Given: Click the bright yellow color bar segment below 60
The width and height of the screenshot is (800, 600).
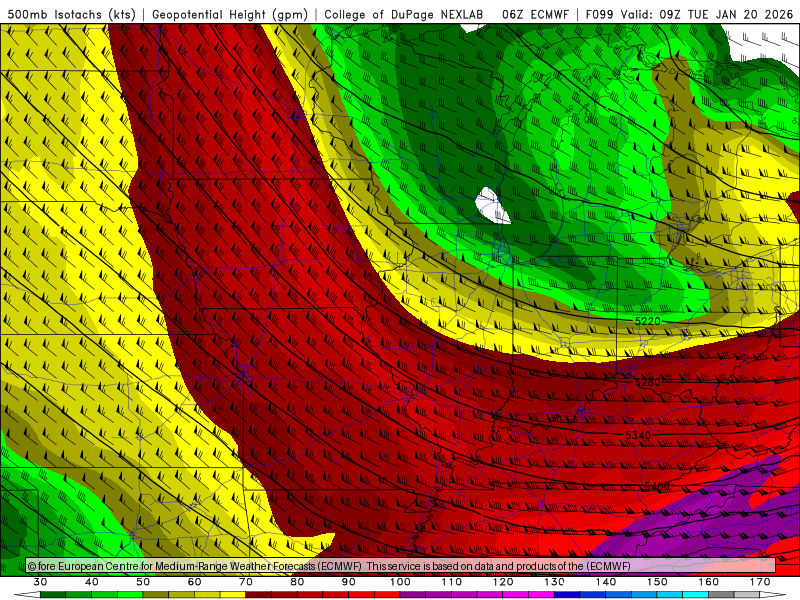Looking at the screenshot, I should click(x=233, y=595).
